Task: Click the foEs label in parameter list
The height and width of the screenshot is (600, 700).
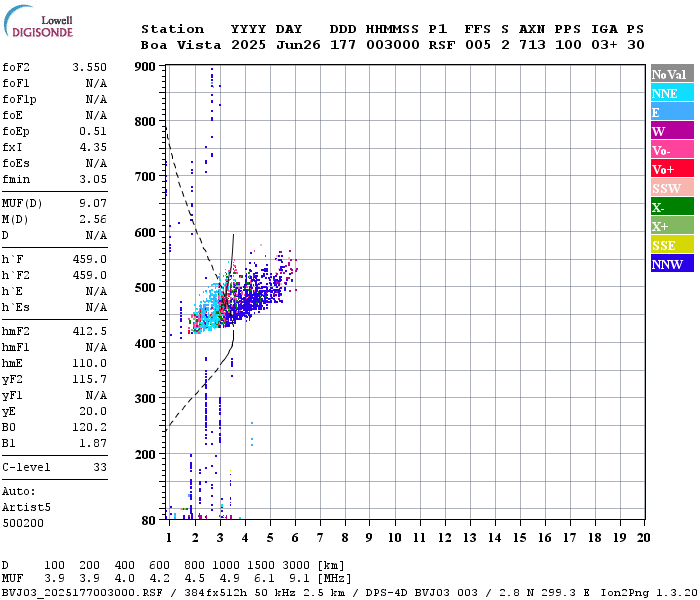Action: tap(16, 163)
